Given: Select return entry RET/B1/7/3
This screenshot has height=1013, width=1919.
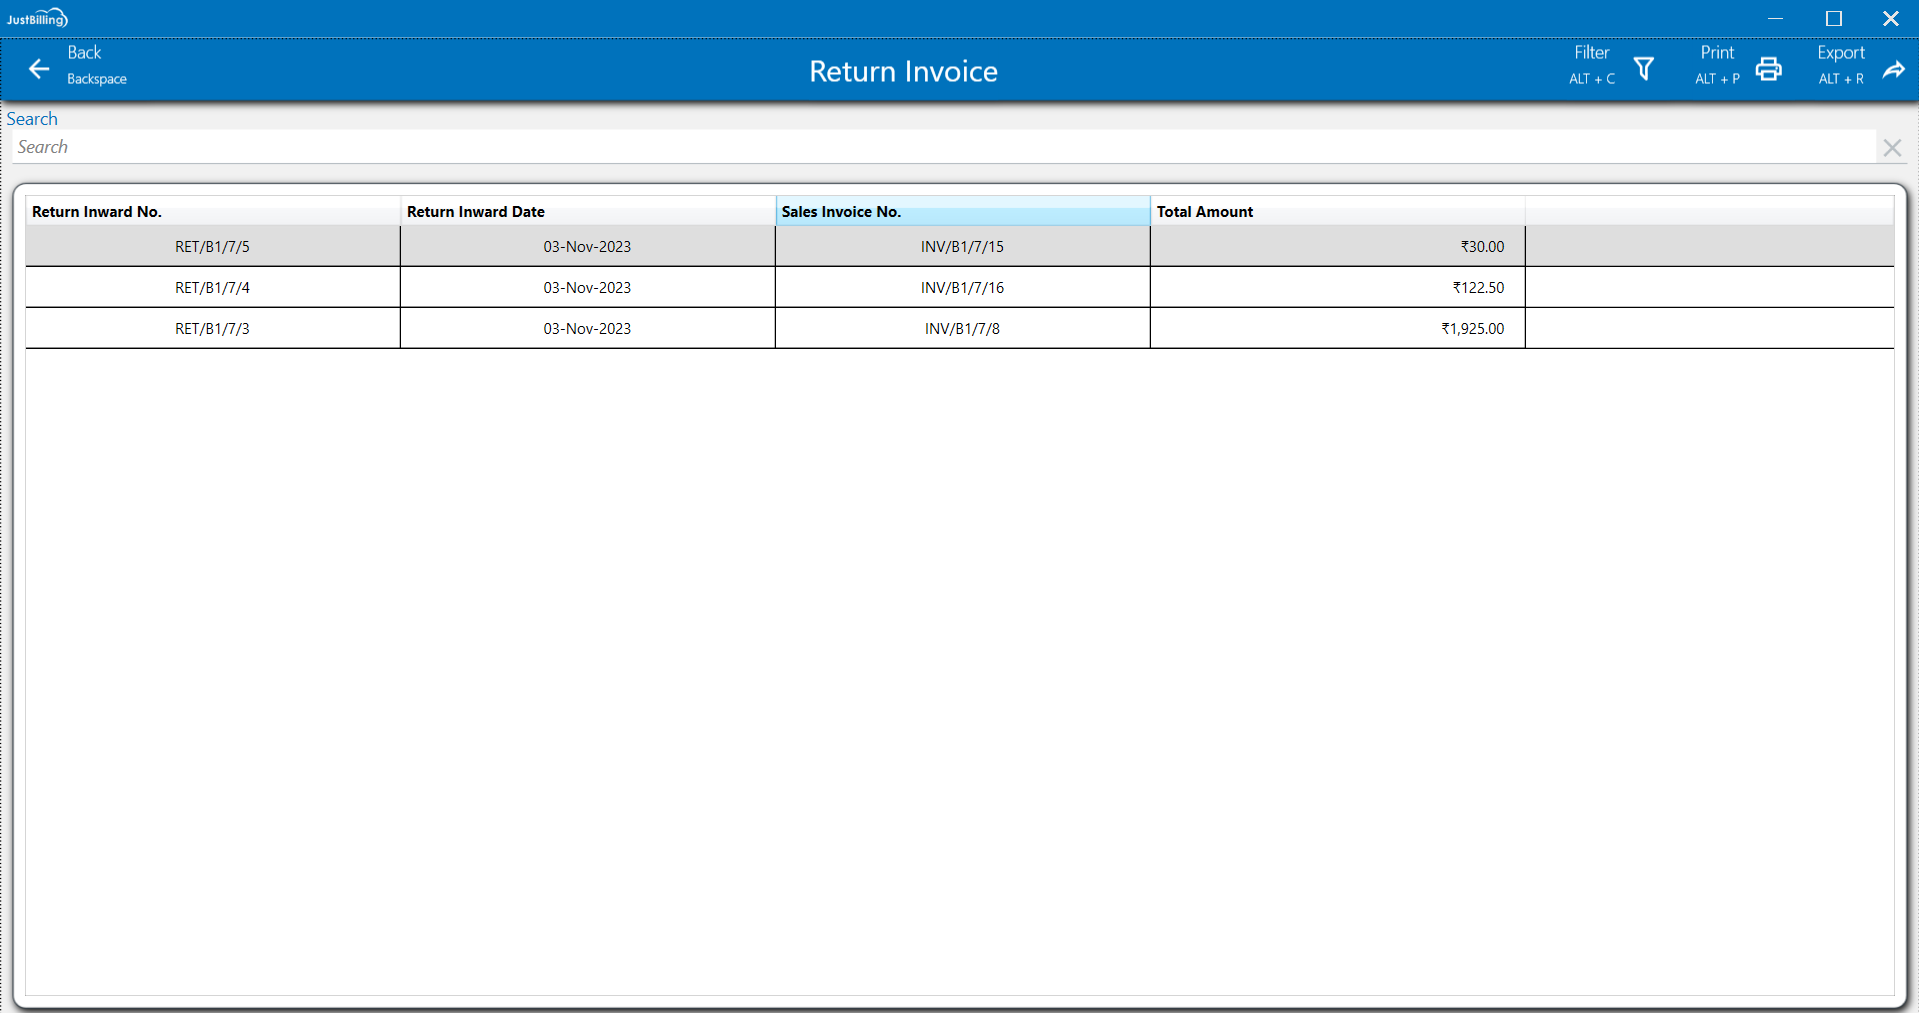Looking at the screenshot, I should point(212,329).
